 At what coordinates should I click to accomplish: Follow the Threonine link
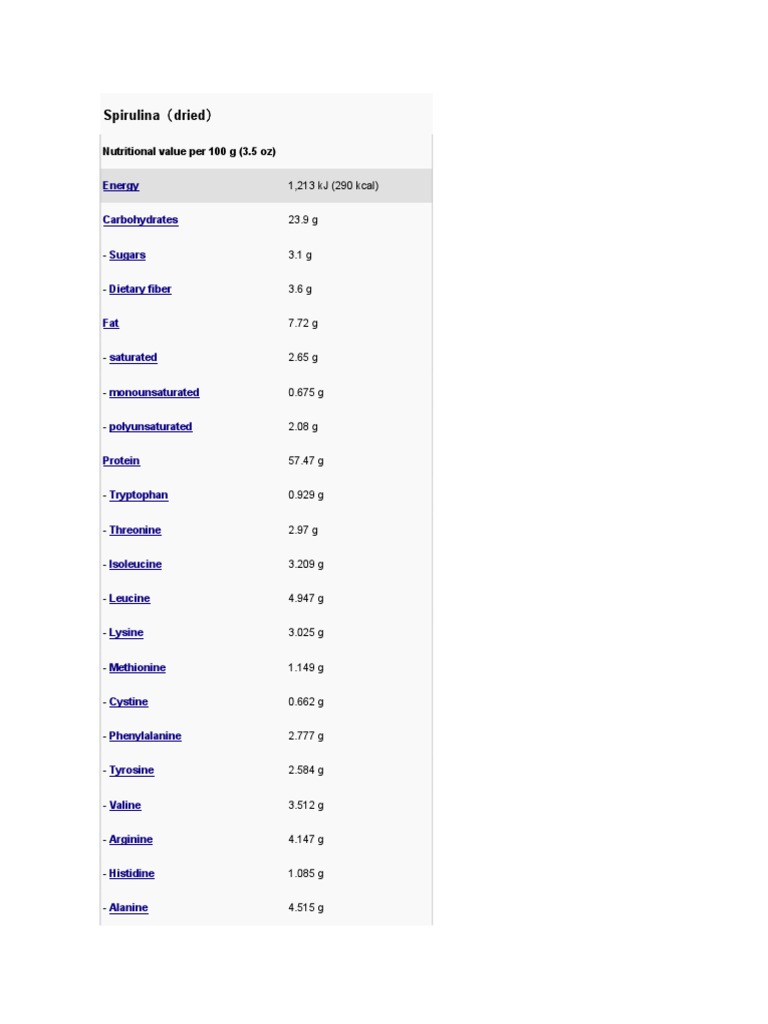click(x=135, y=530)
